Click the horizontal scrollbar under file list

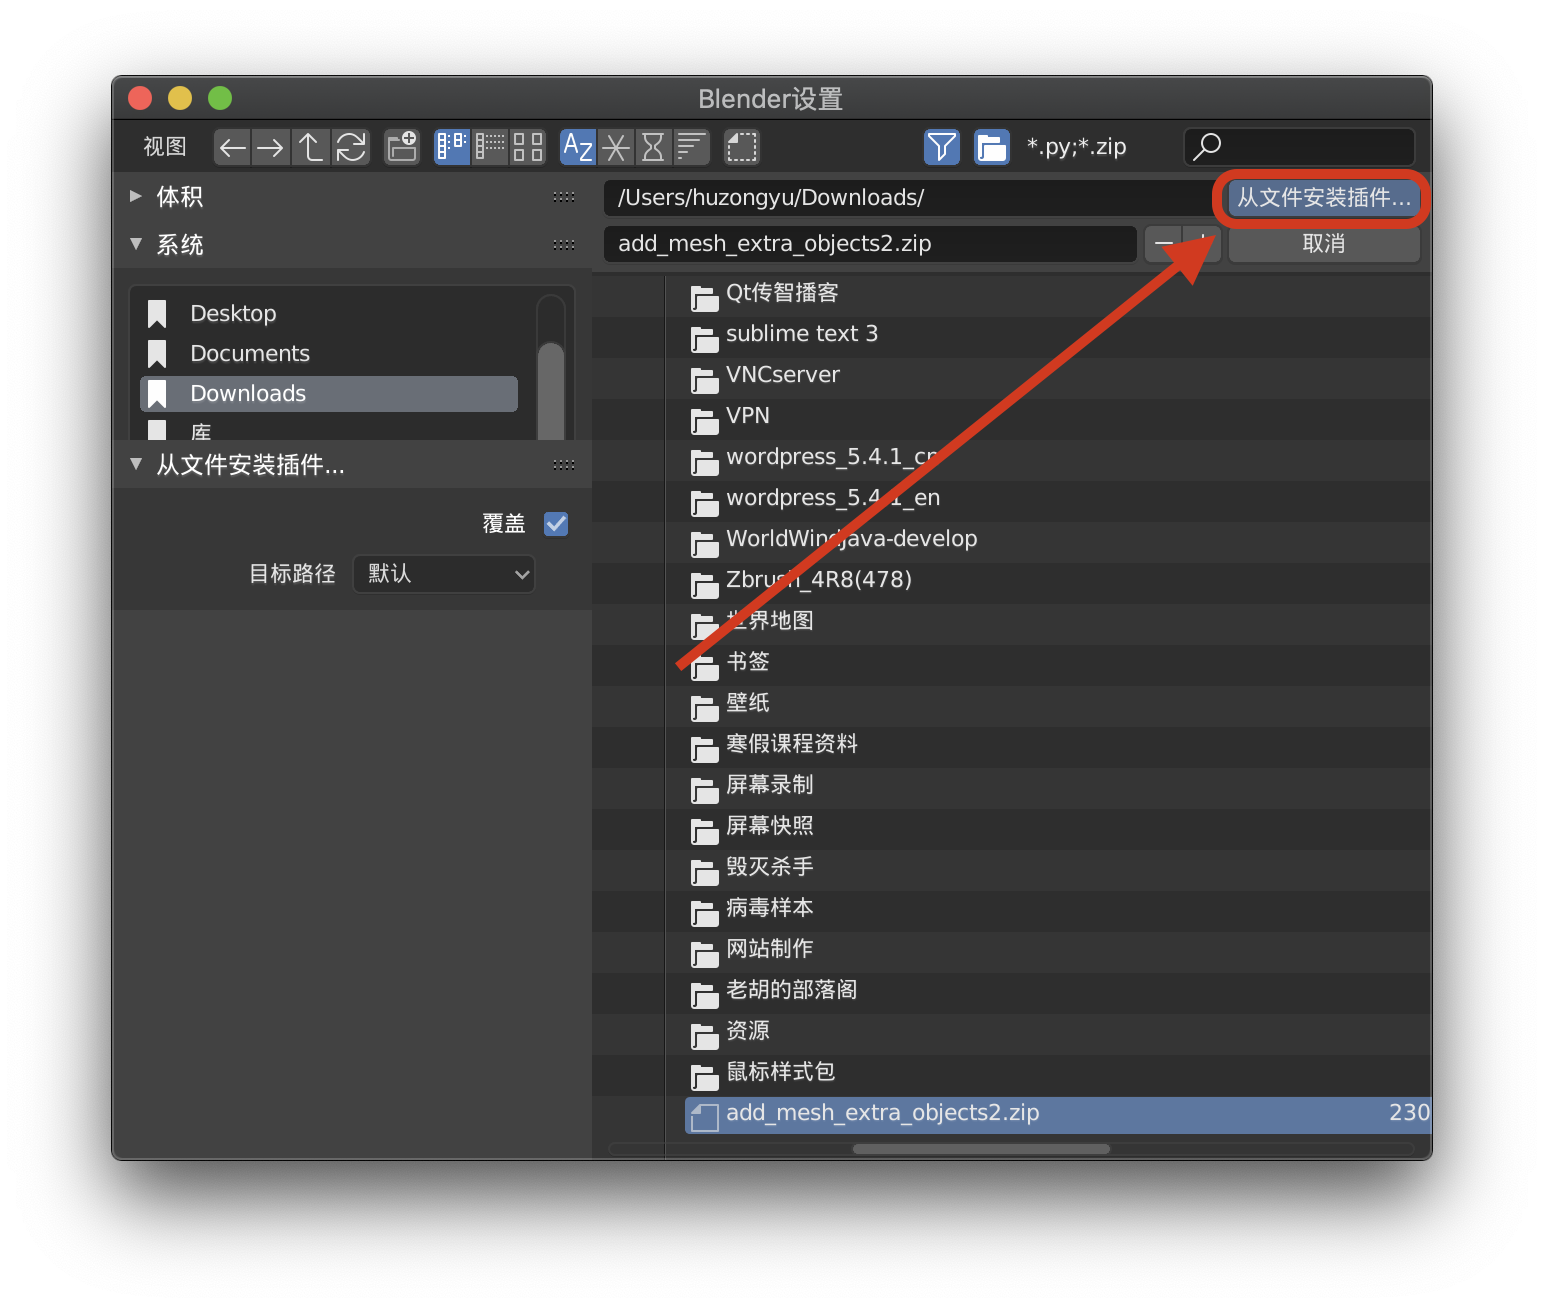981,1149
